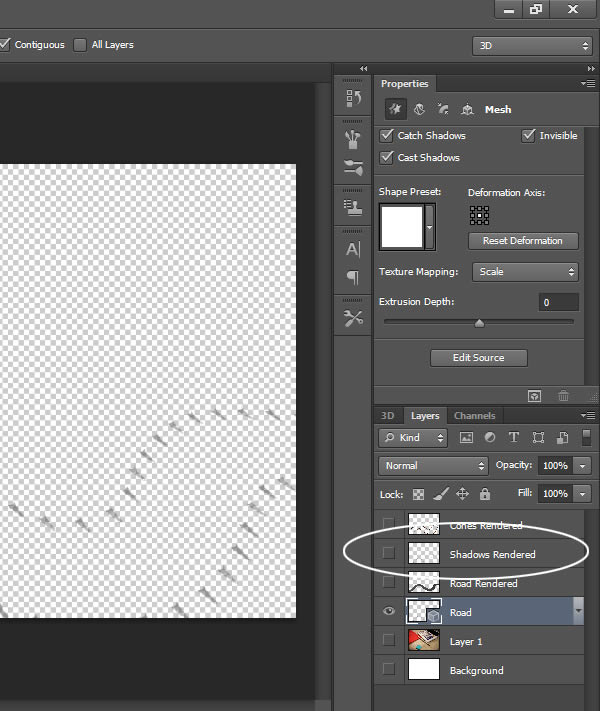The width and height of the screenshot is (600, 711).
Task: Filter layers by type layers icon
Action: (x=514, y=438)
